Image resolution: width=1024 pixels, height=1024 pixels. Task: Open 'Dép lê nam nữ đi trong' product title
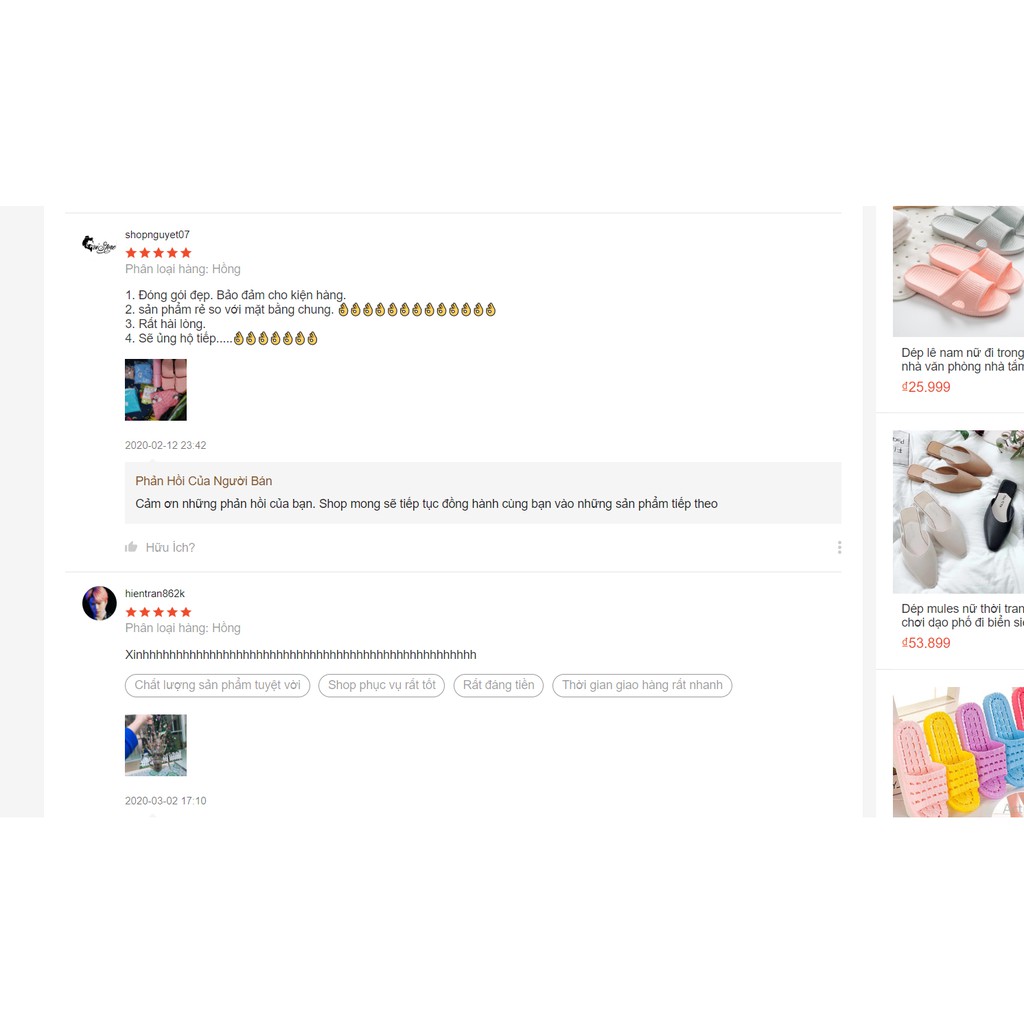point(962,360)
